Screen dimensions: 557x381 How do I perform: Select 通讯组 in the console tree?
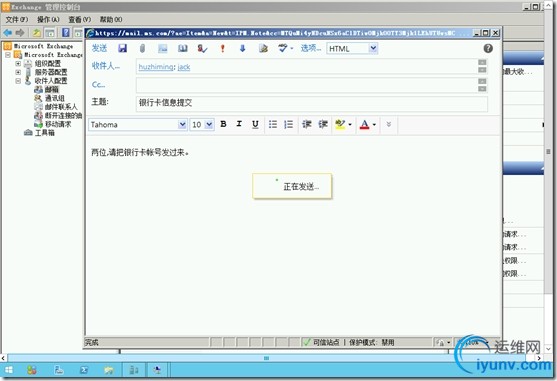click(55, 98)
